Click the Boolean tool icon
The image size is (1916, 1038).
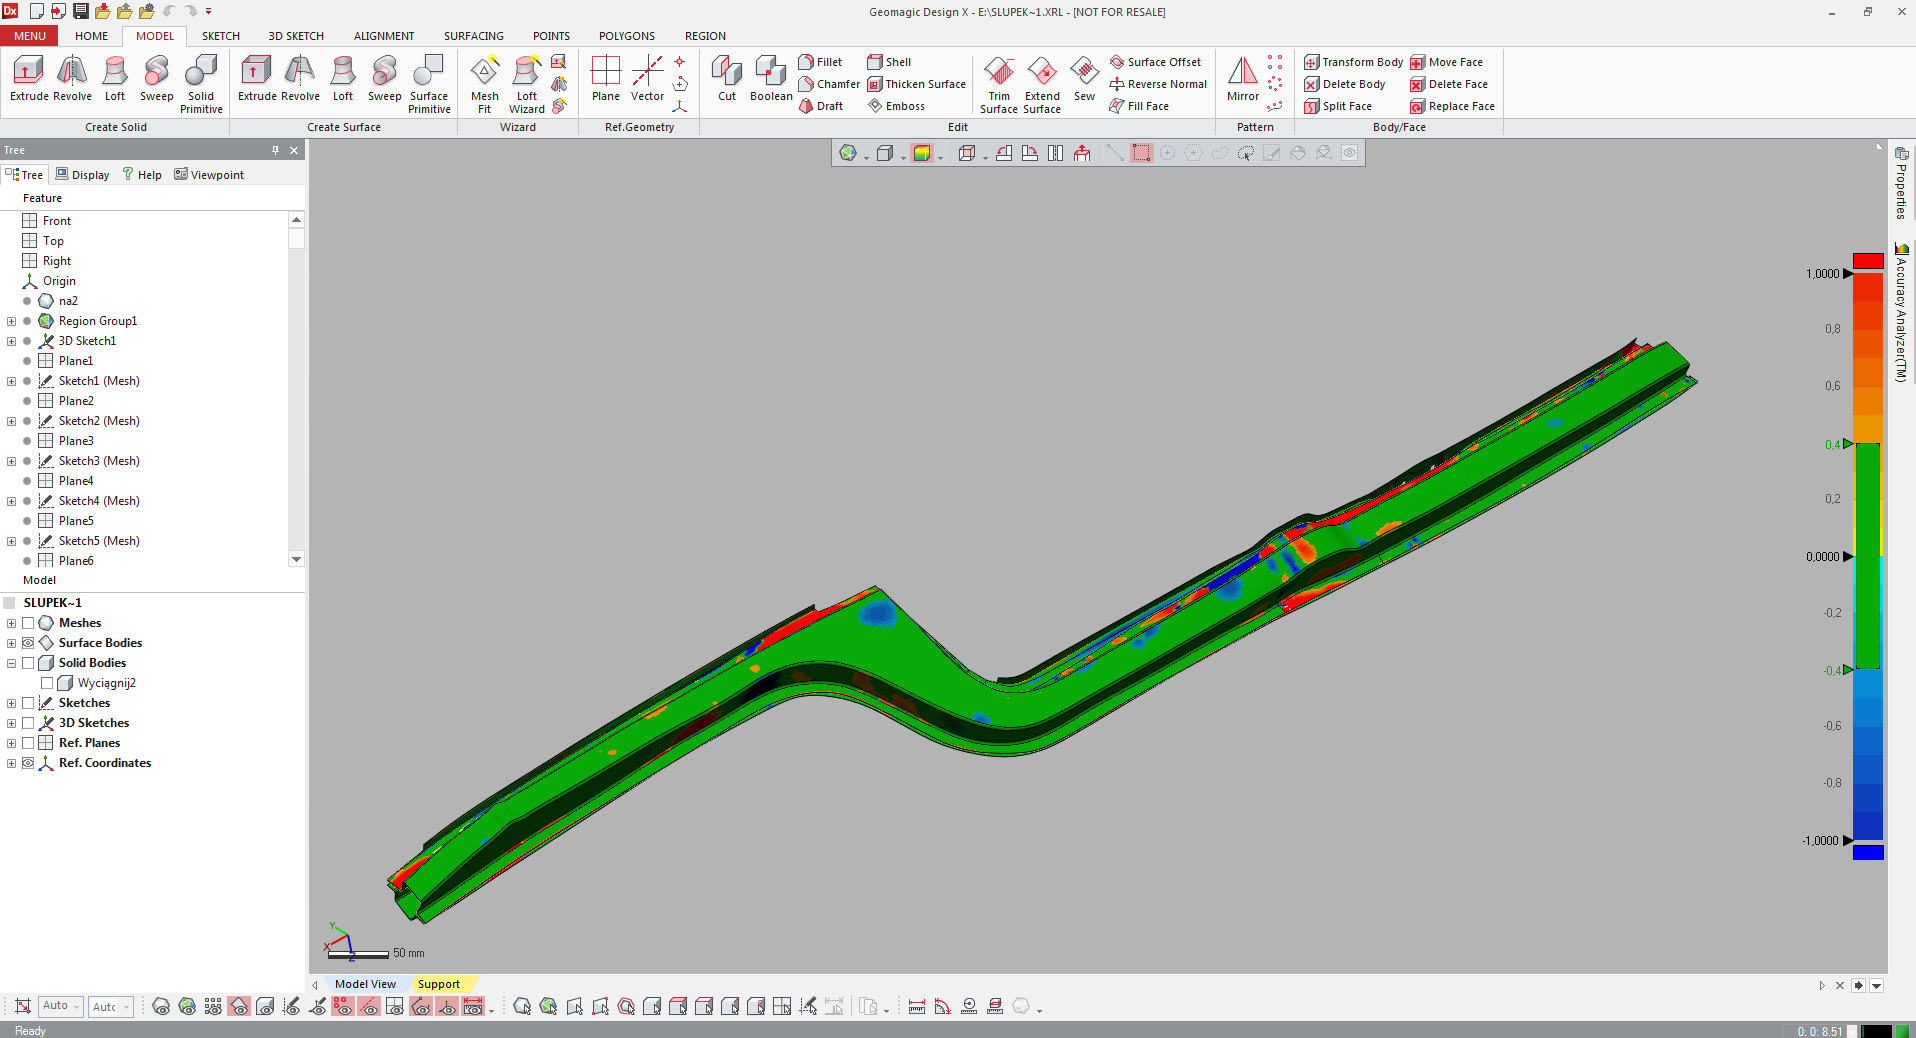click(770, 80)
